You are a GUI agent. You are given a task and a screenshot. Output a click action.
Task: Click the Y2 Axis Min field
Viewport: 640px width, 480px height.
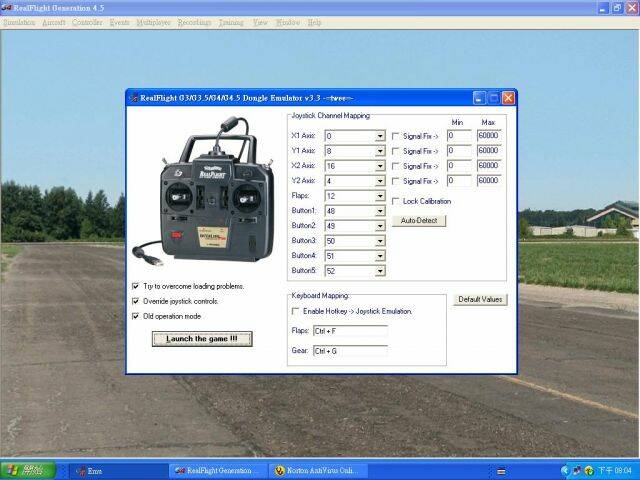459,180
